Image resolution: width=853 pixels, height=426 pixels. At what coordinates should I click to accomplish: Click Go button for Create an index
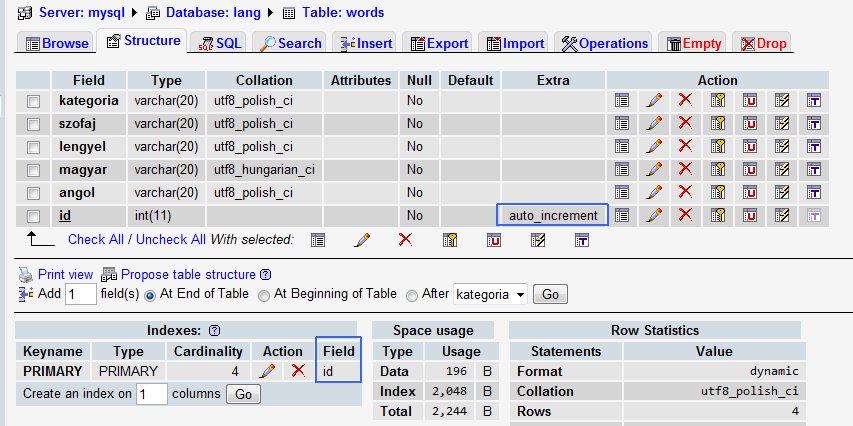pyautogui.click(x=243, y=394)
